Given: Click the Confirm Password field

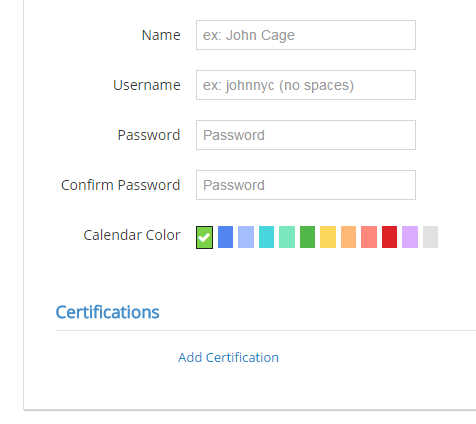Looking at the screenshot, I should pos(306,185).
